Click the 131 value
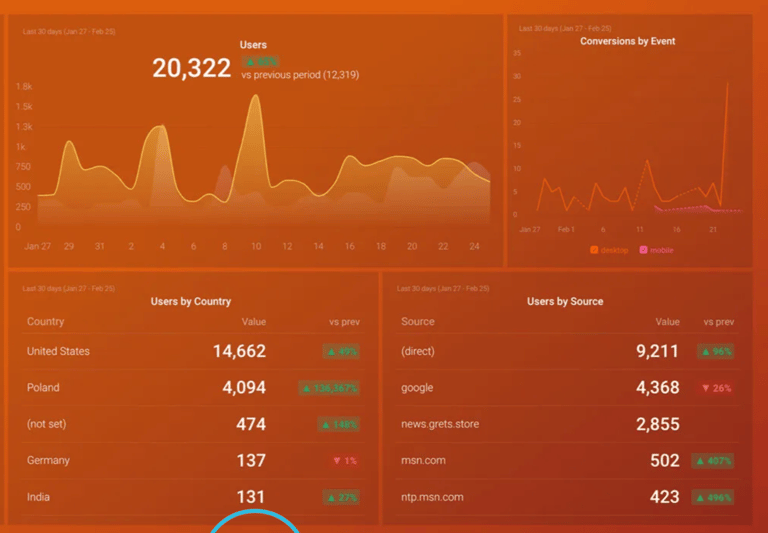Image resolution: width=768 pixels, height=533 pixels. pyautogui.click(x=251, y=497)
